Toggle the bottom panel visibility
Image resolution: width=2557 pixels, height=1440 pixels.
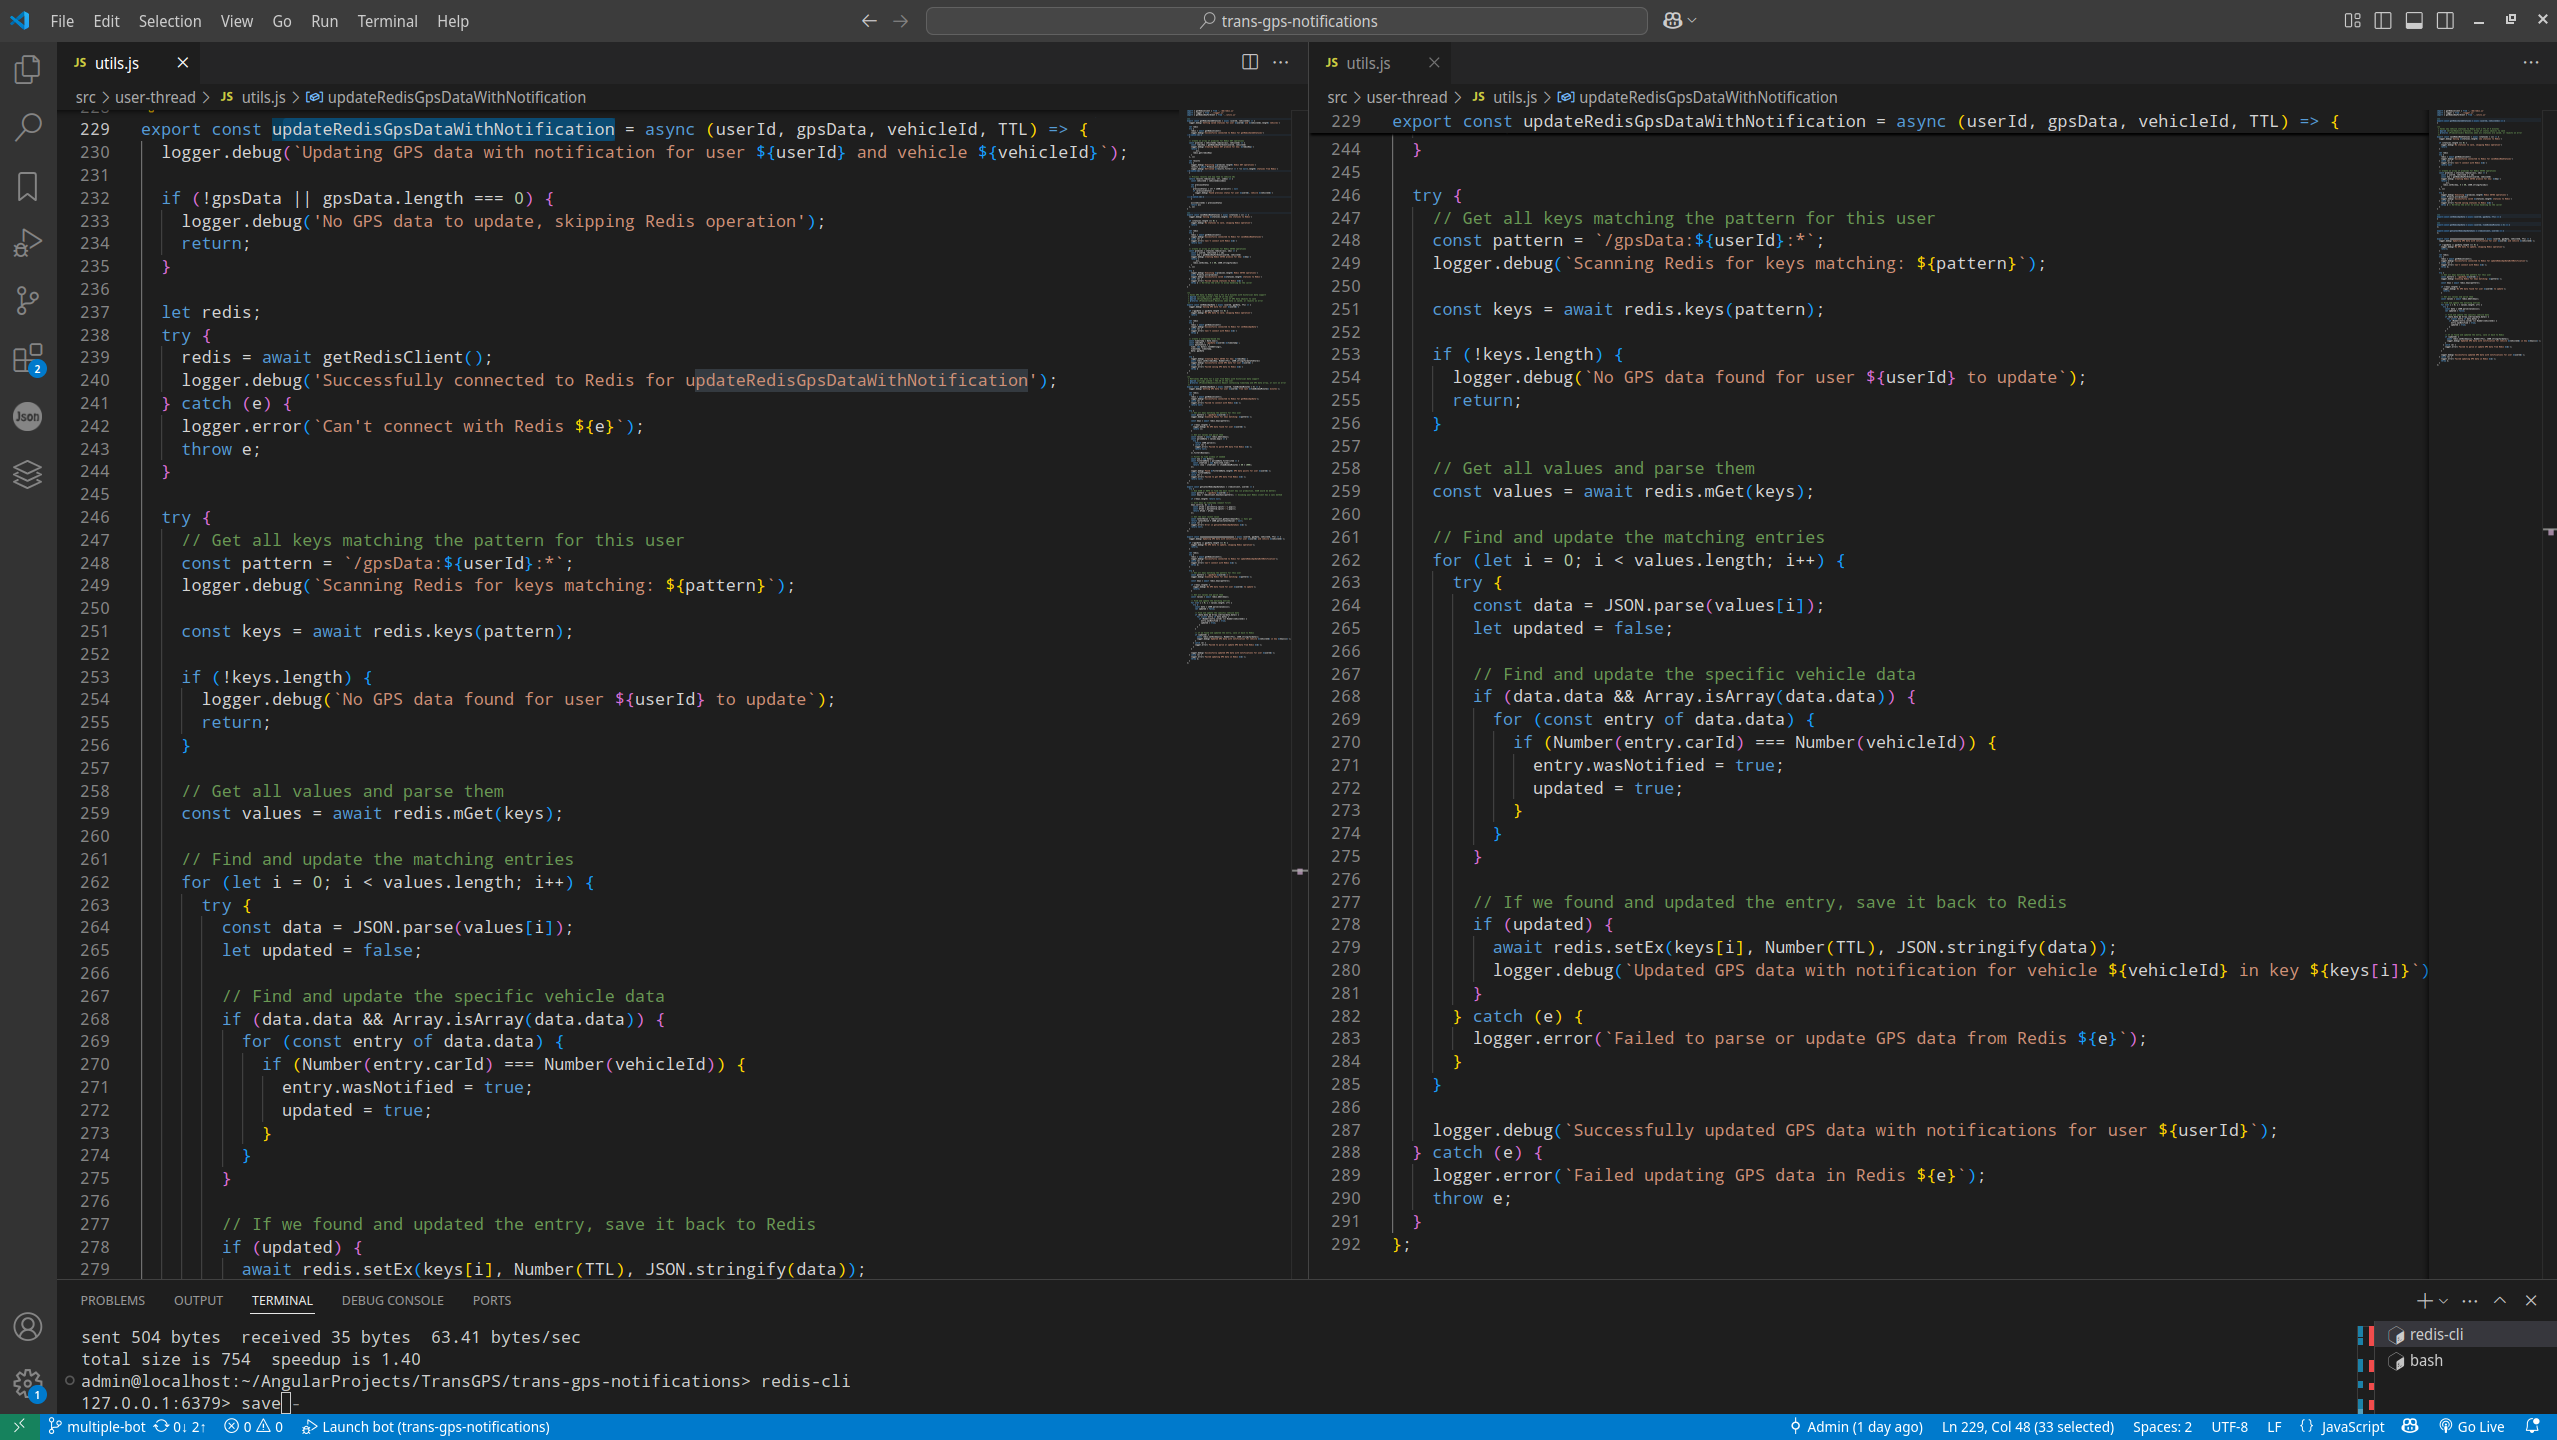pos(2414,21)
